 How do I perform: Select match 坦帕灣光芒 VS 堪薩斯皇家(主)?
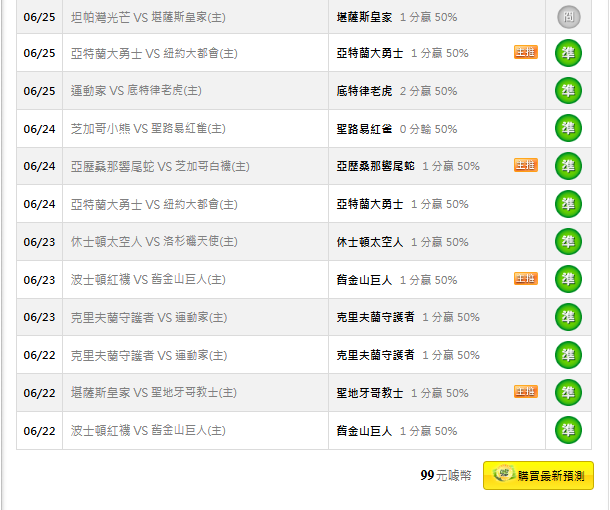(x=148, y=17)
